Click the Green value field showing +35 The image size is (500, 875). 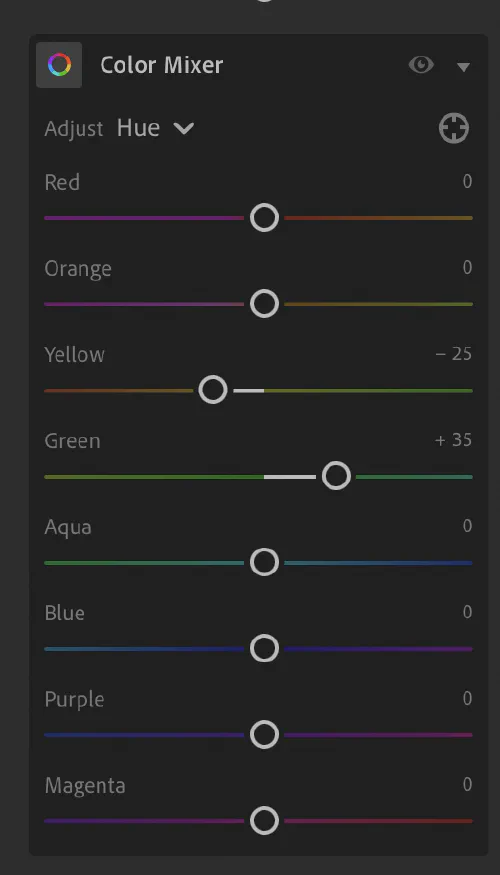coord(454,440)
